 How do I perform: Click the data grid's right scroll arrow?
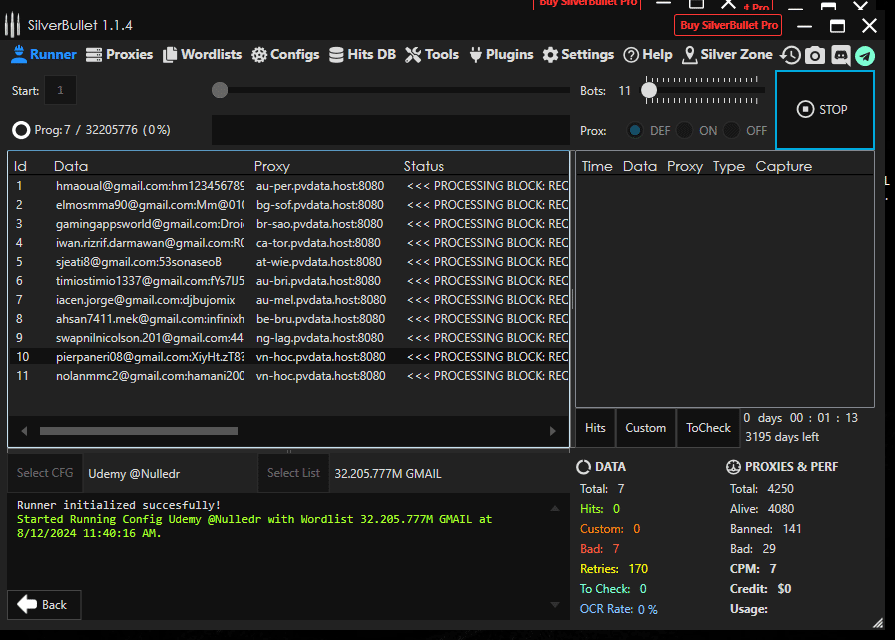click(x=553, y=431)
